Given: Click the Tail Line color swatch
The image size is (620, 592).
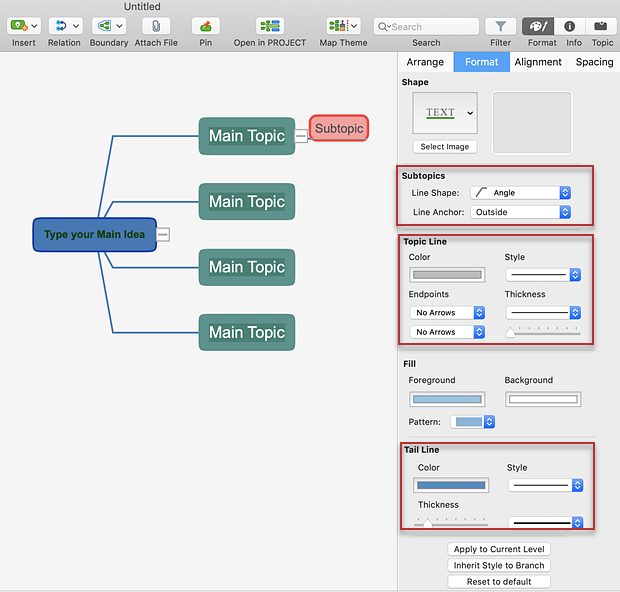Looking at the screenshot, I should [x=451, y=486].
